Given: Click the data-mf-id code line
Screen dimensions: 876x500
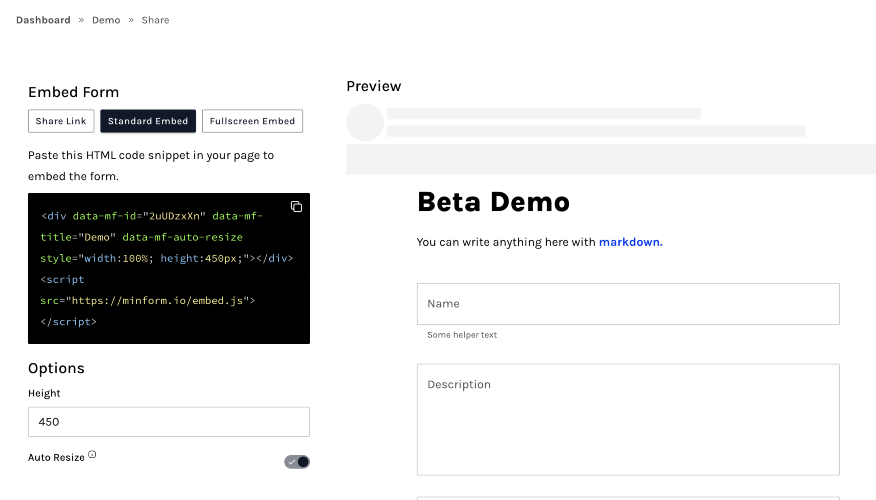Looking at the screenshot, I should tap(151, 216).
